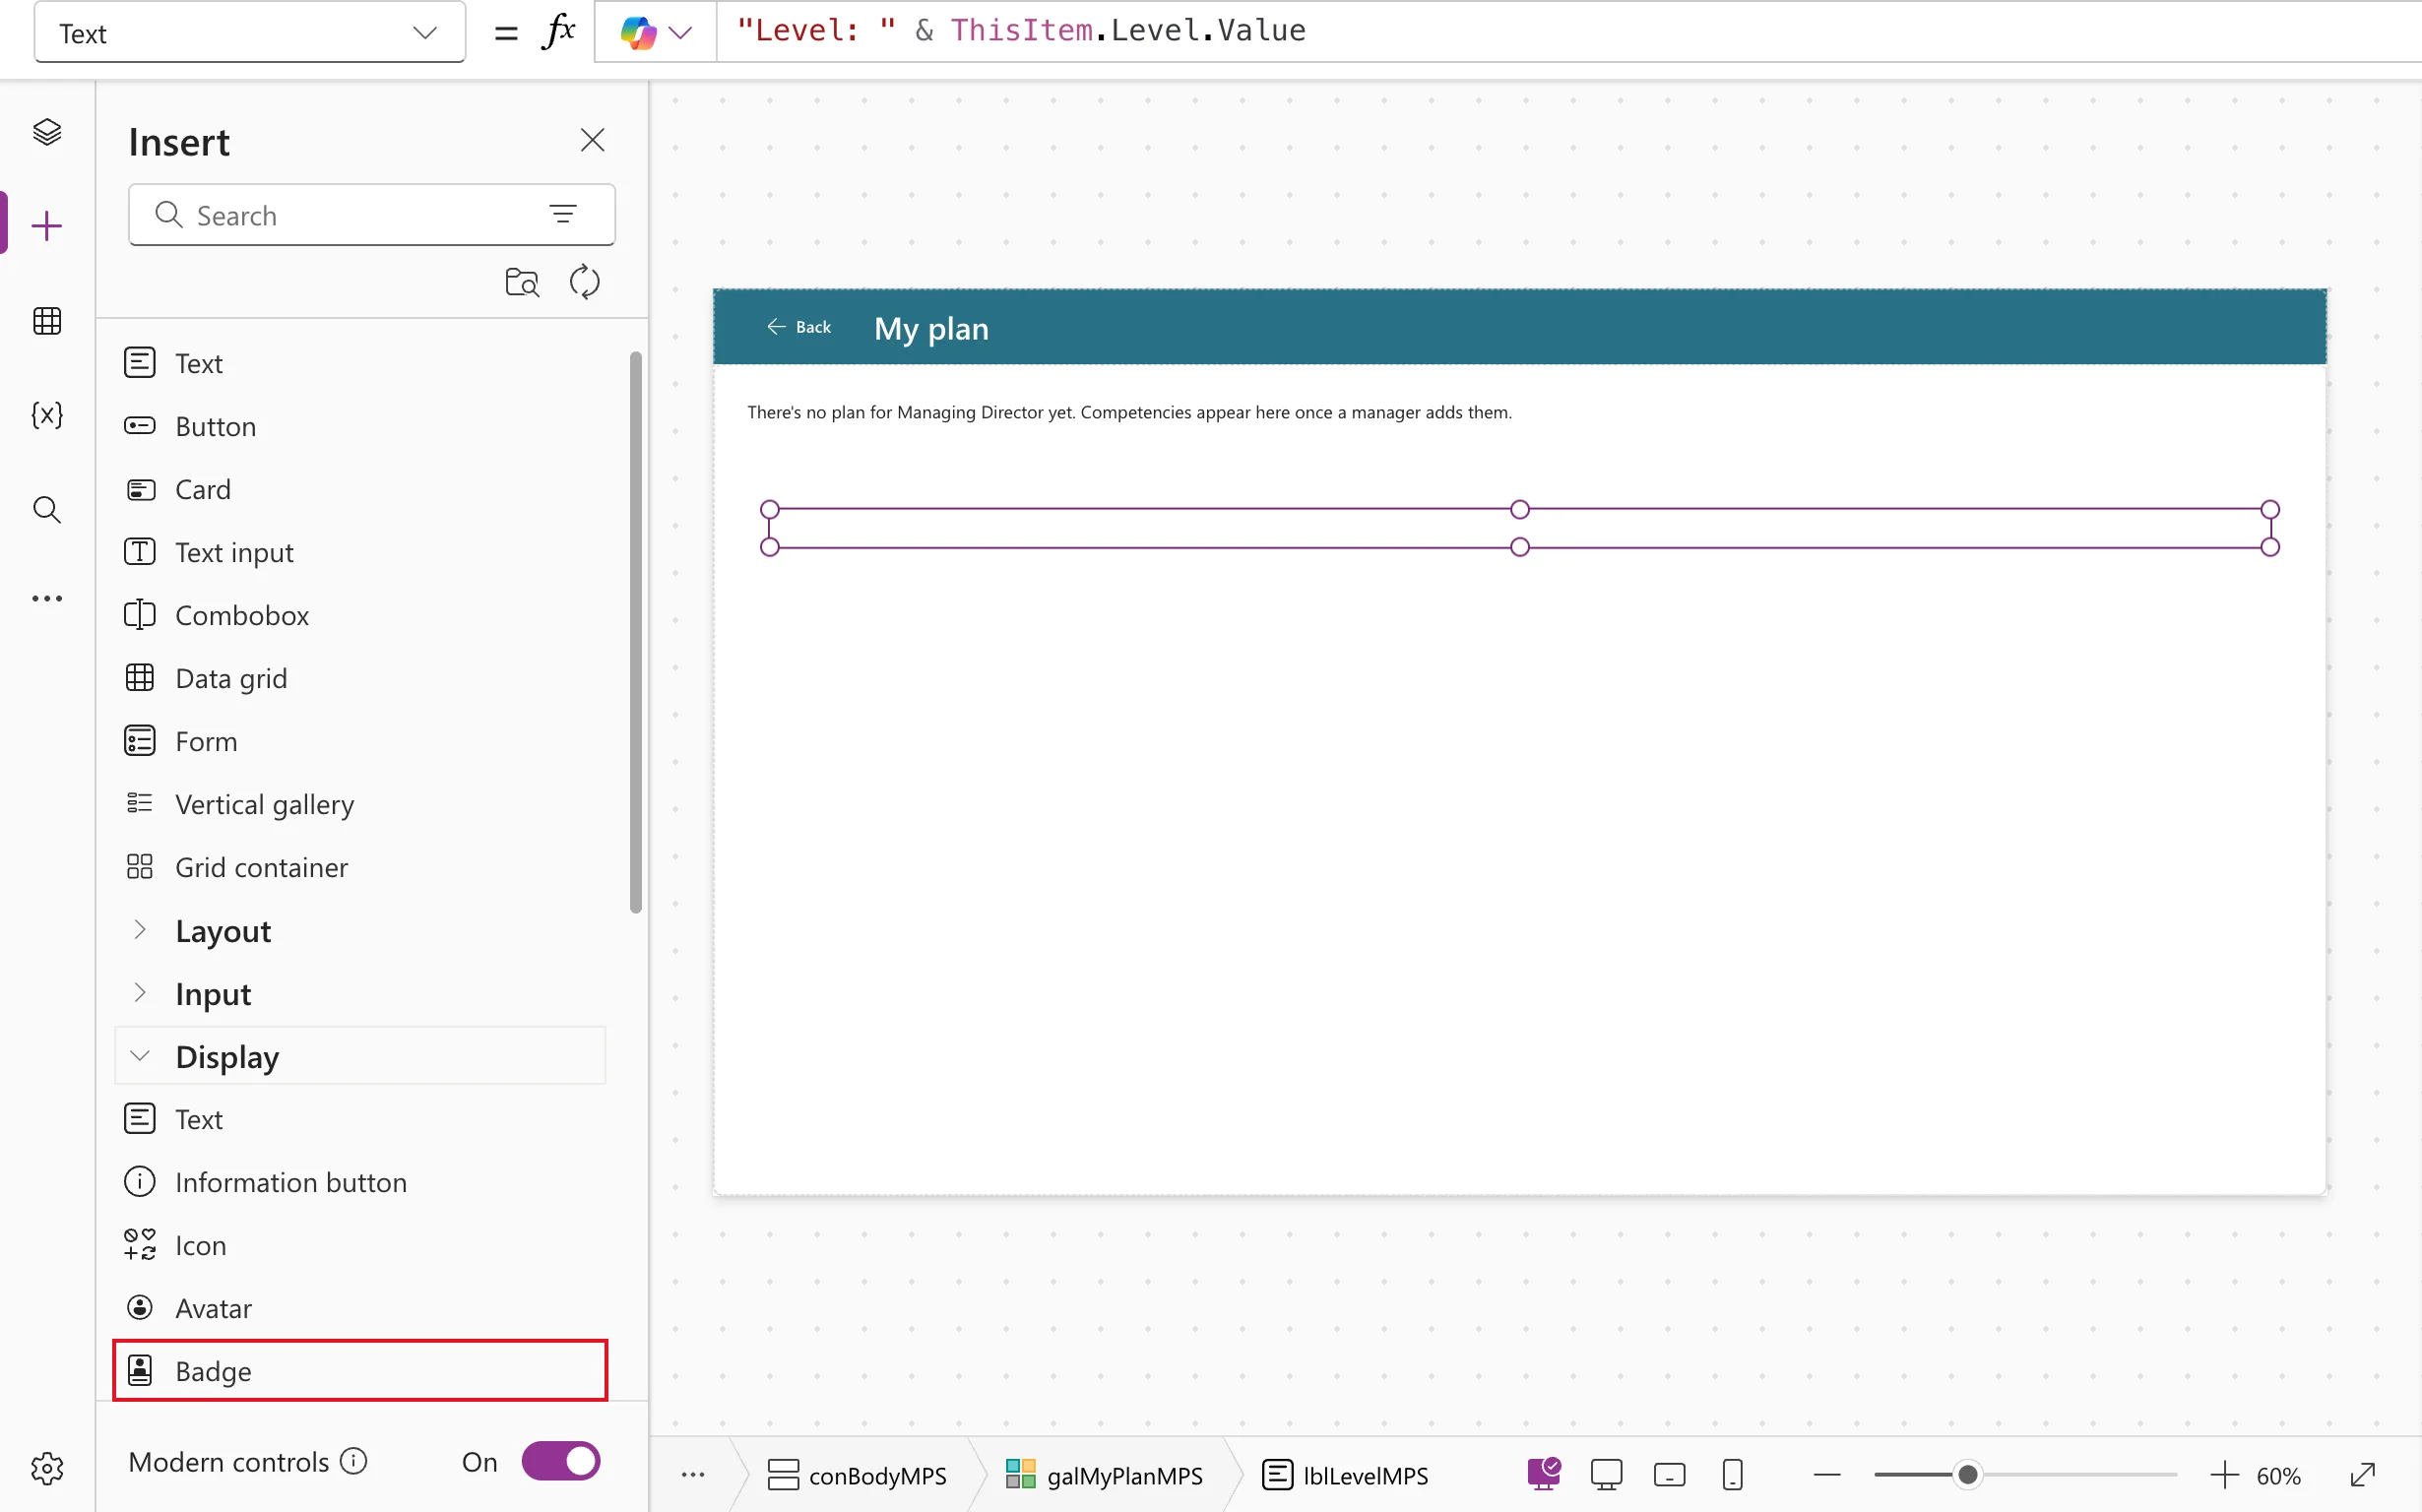The width and height of the screenshot is (2422, 1512).
Task: Open the left rail more options ellipsis
Action: click(47, 598)
